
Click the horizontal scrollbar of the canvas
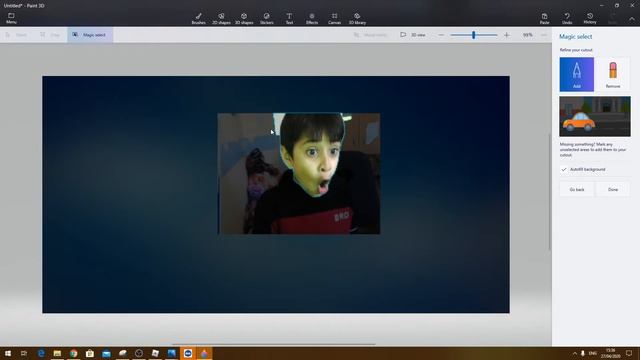pyautogui.click(x=273, y=344)
